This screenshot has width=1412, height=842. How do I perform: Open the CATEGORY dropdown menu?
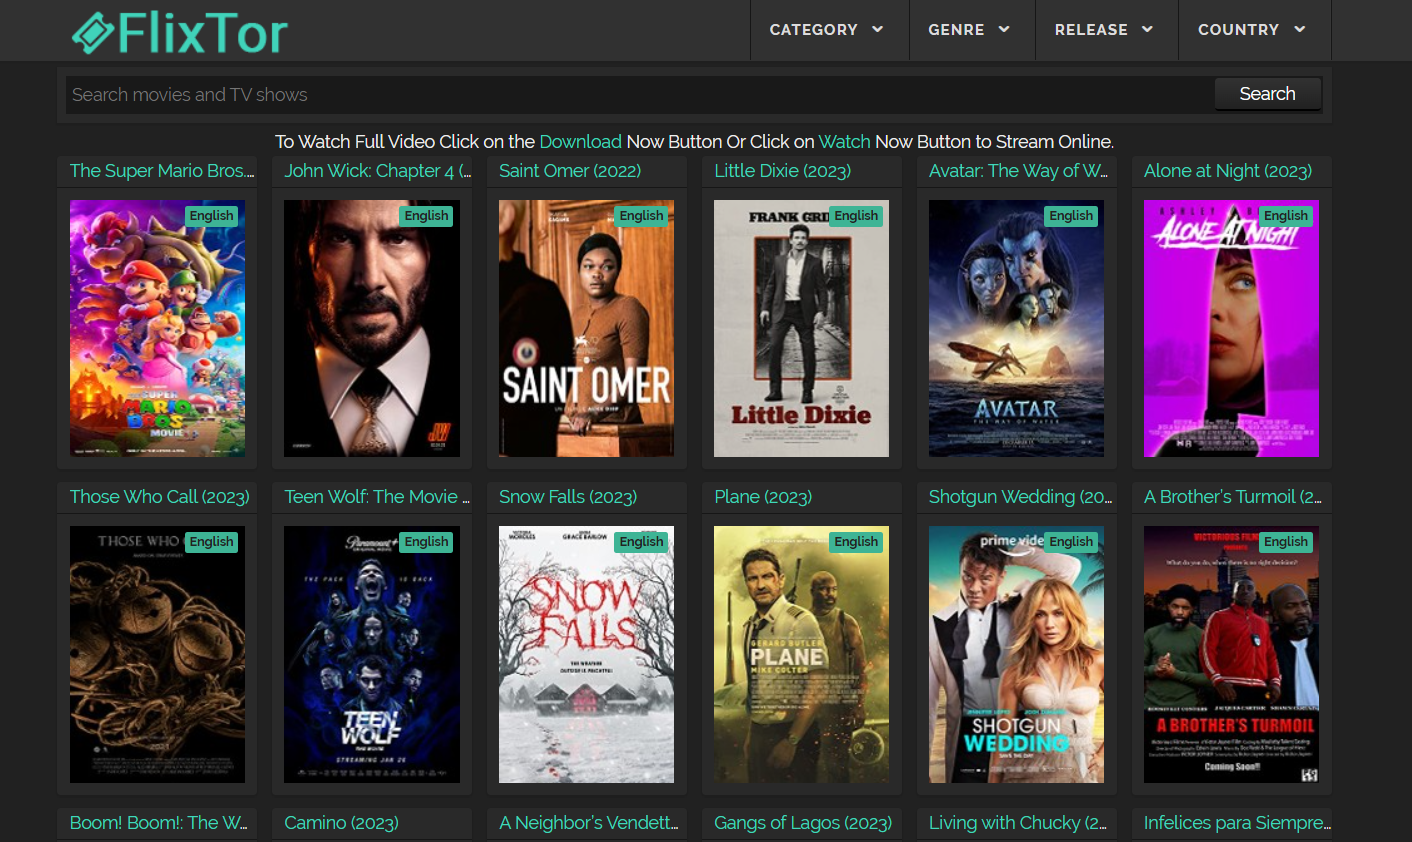[828, 30]
